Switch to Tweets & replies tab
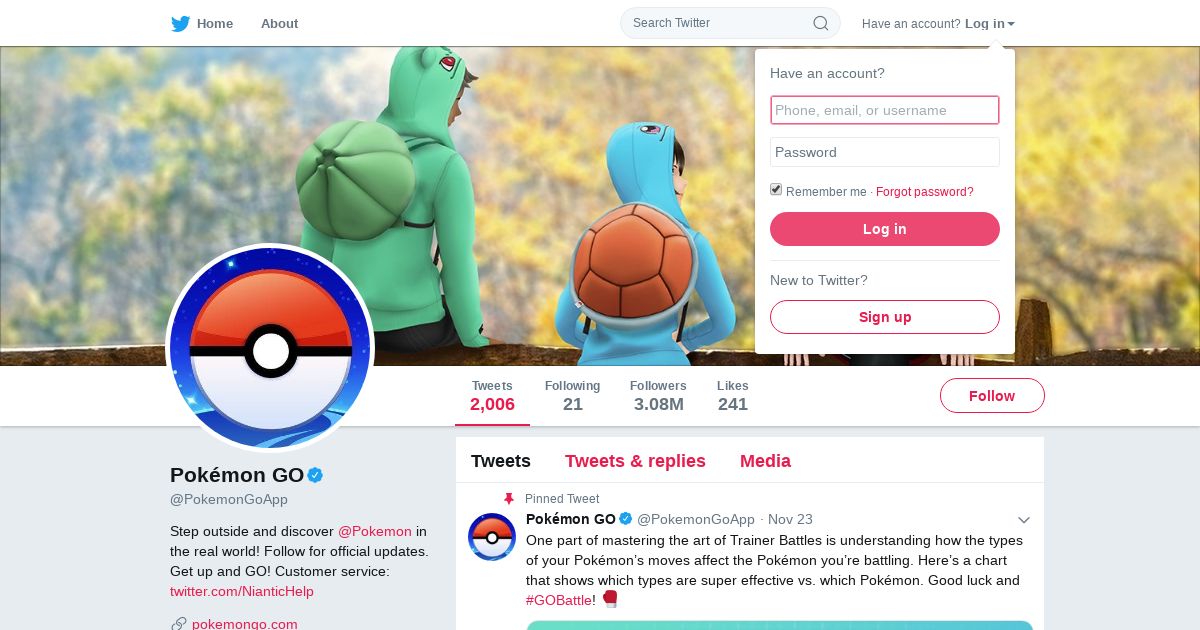 click(635, 461)
